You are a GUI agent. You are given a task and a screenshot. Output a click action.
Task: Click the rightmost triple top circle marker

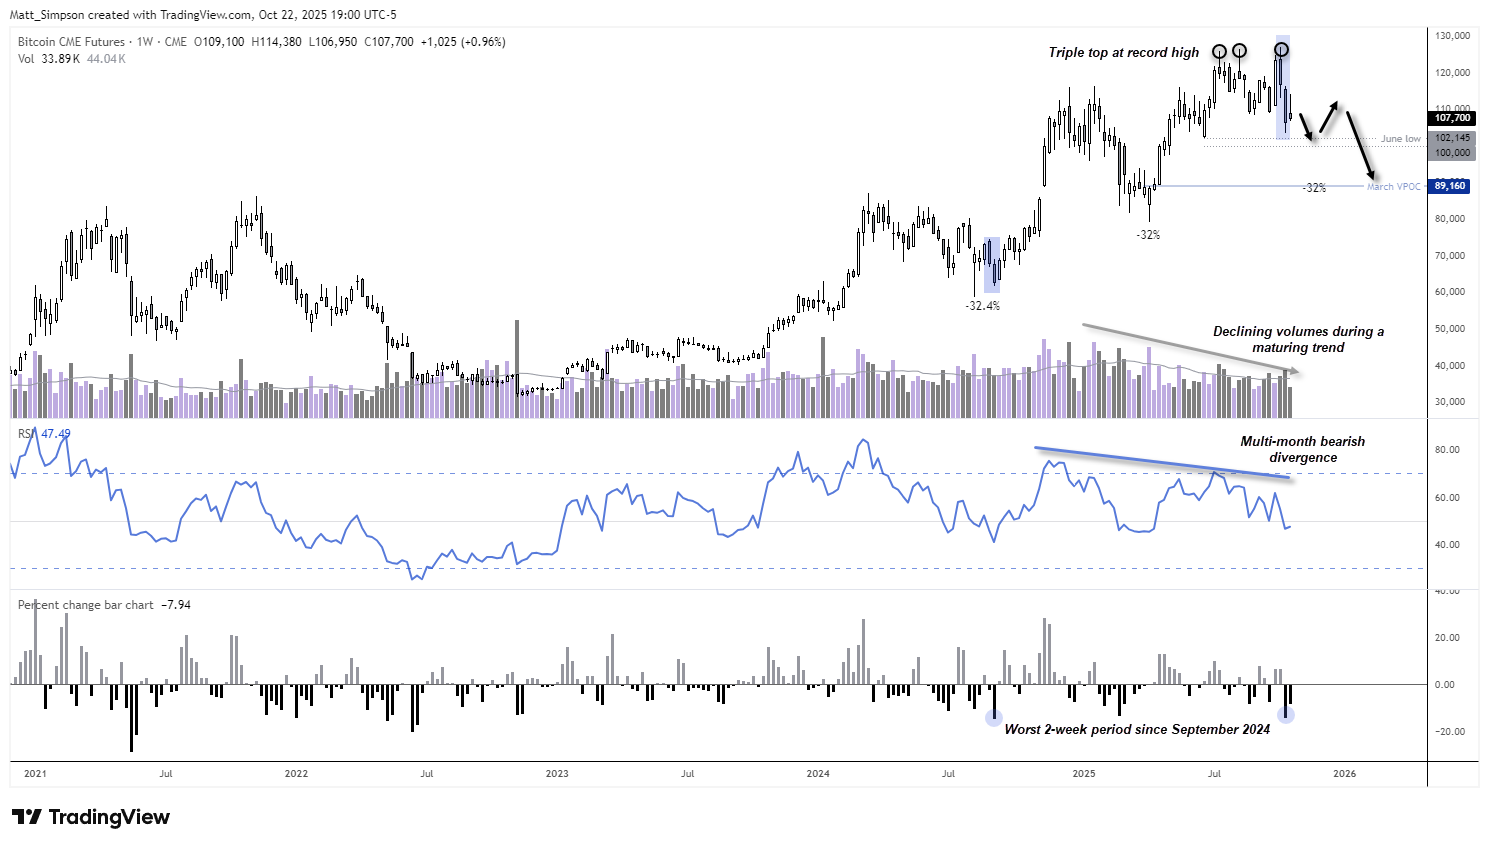point(1281,50)
